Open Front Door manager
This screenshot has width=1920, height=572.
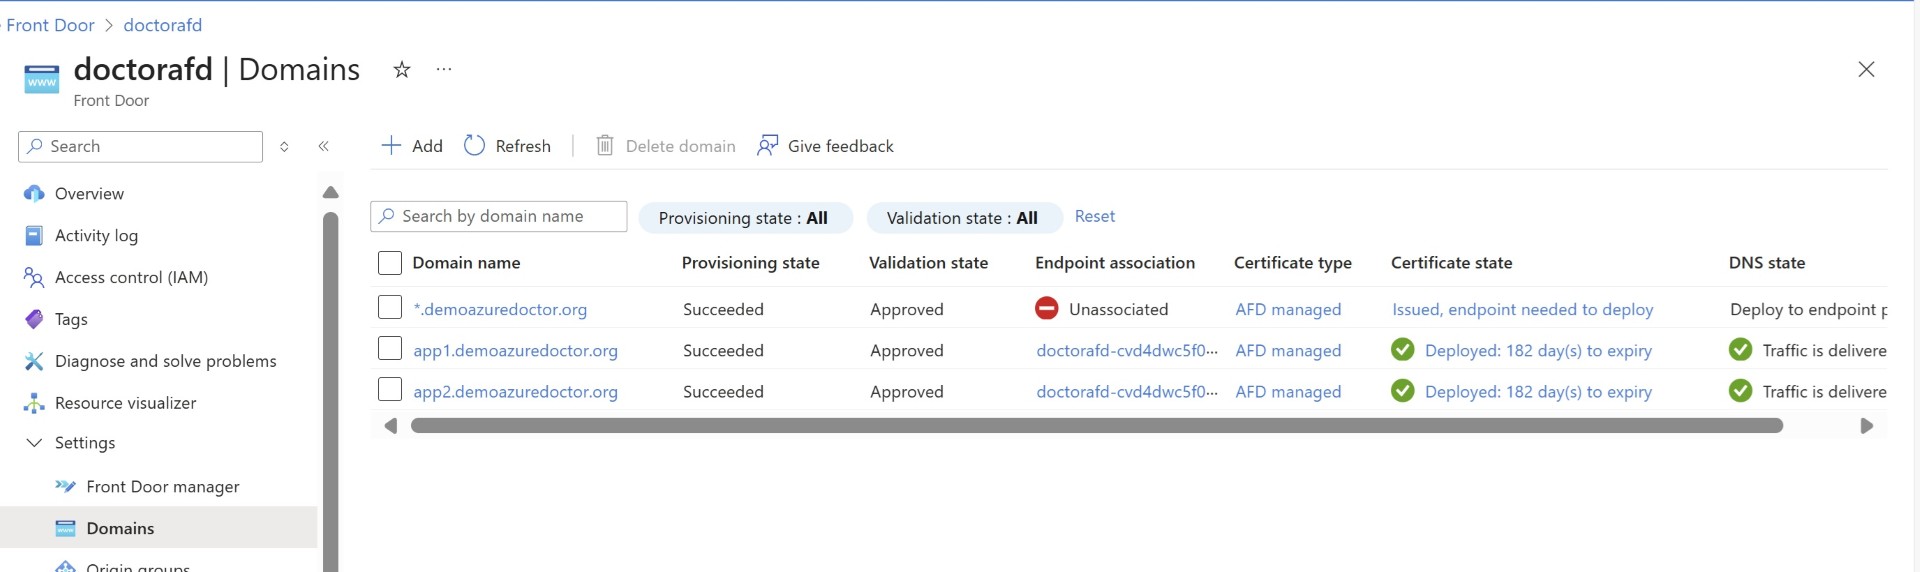[163, 486]
